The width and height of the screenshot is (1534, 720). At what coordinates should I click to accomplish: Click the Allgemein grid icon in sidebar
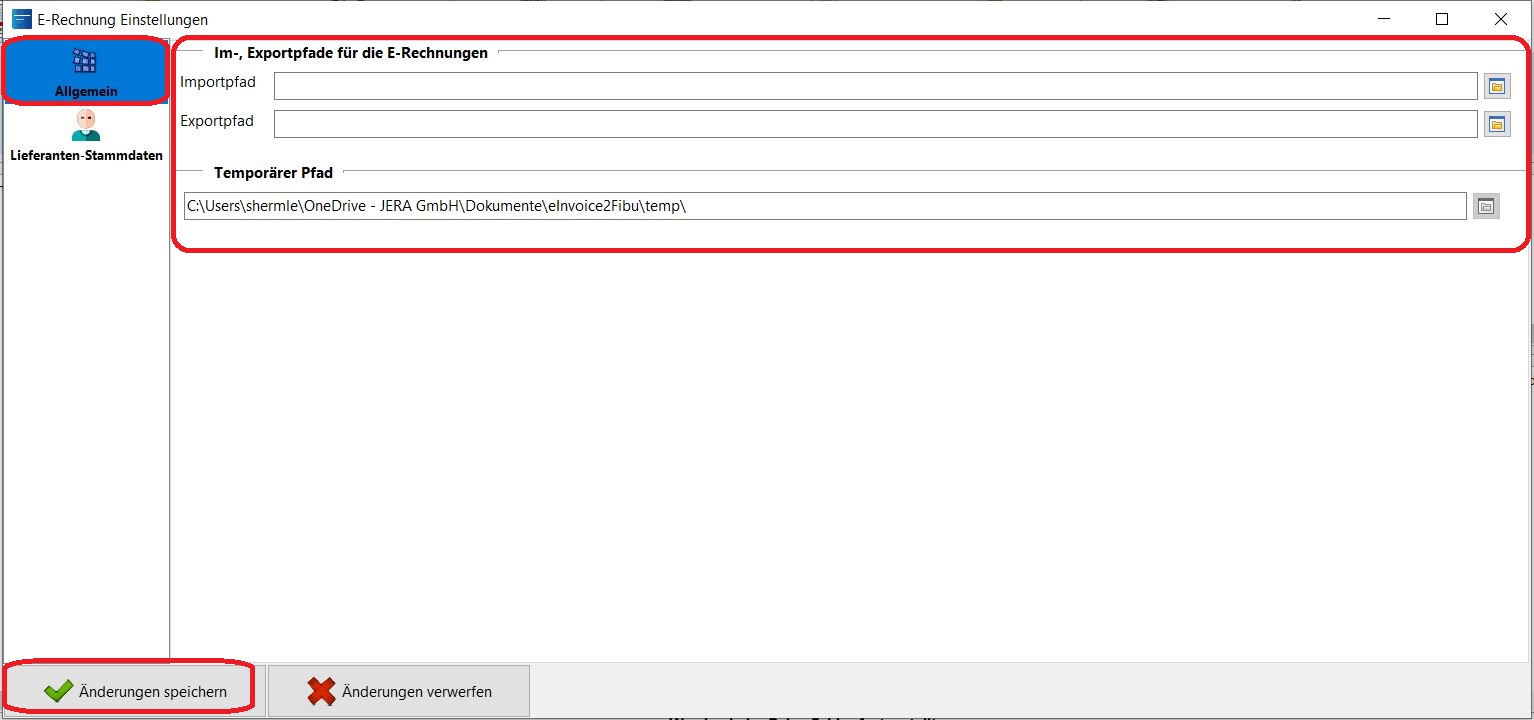pyautogui.click(x=85, y=62)
